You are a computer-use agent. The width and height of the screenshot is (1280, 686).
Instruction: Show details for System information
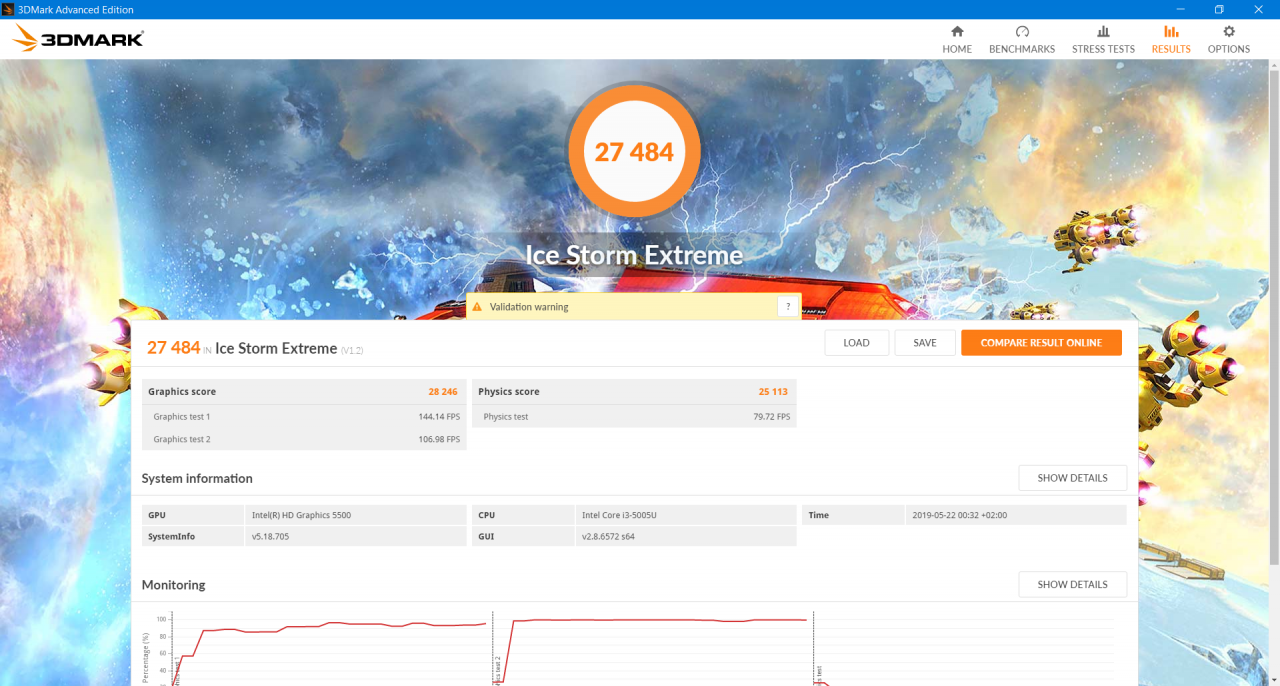(x=1072, y=478)
